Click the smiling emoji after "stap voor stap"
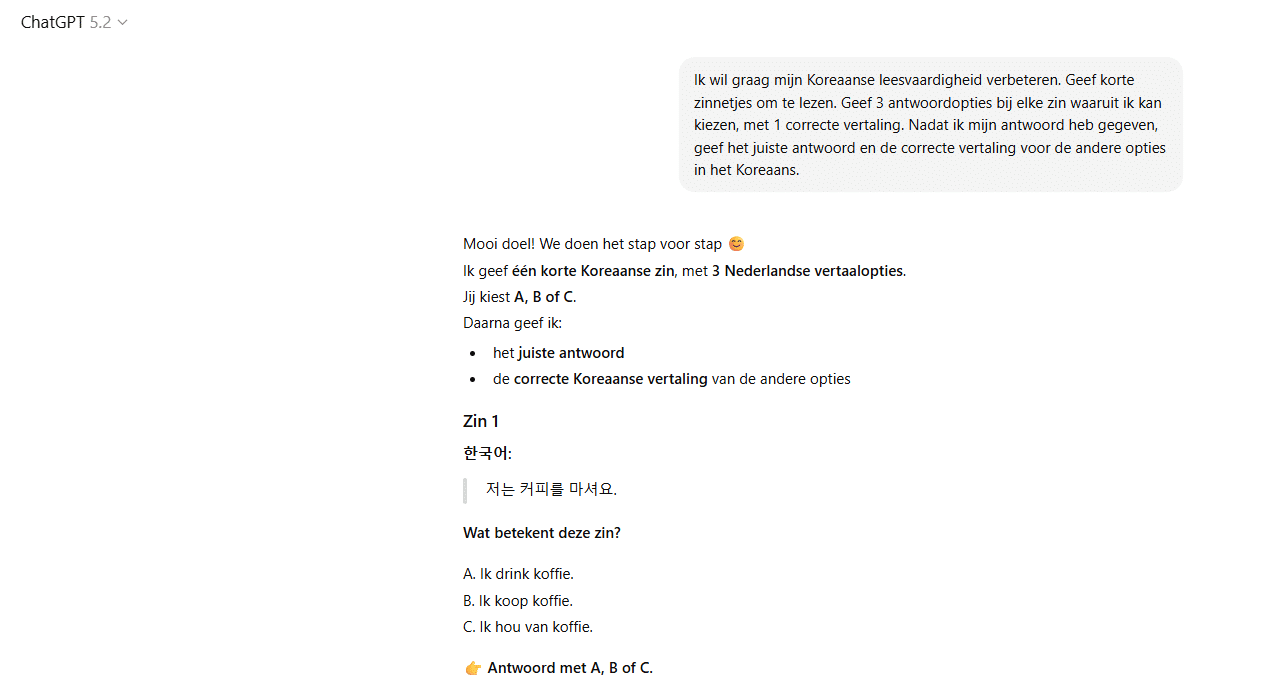The image size is (1272, 693). coord(736,243)
